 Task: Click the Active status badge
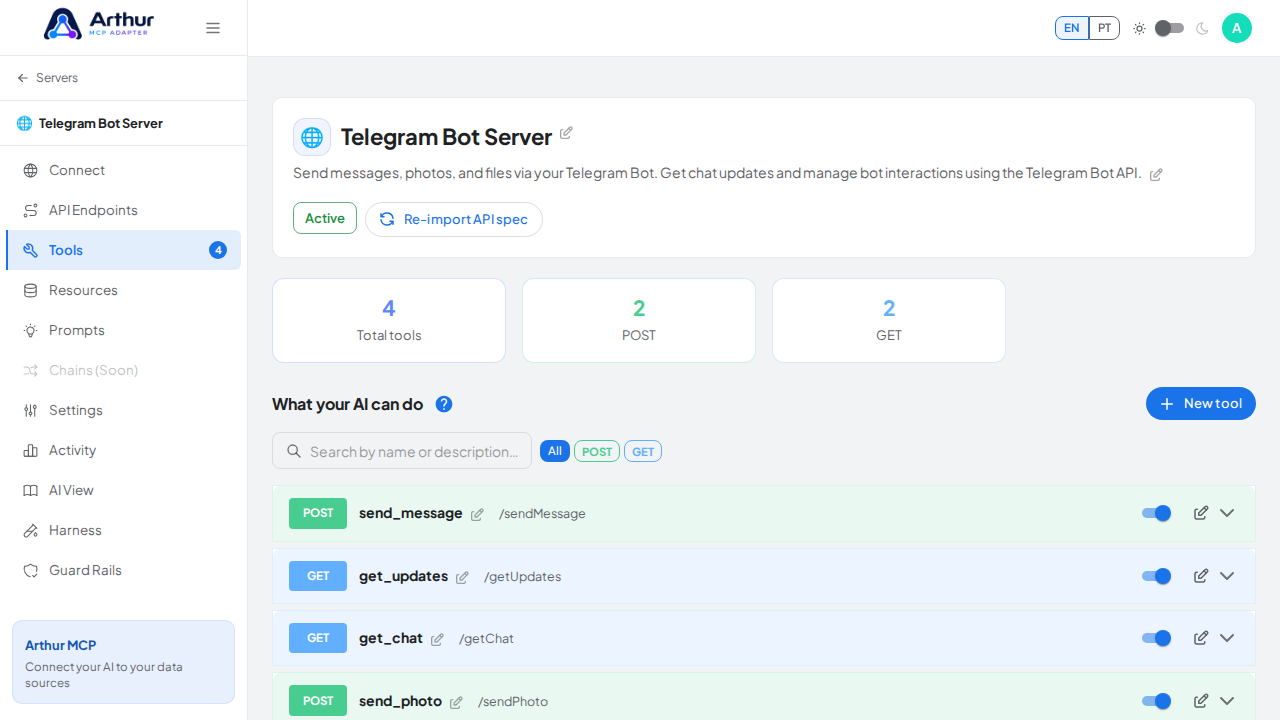pyautogui.click(x=325, y=218)
